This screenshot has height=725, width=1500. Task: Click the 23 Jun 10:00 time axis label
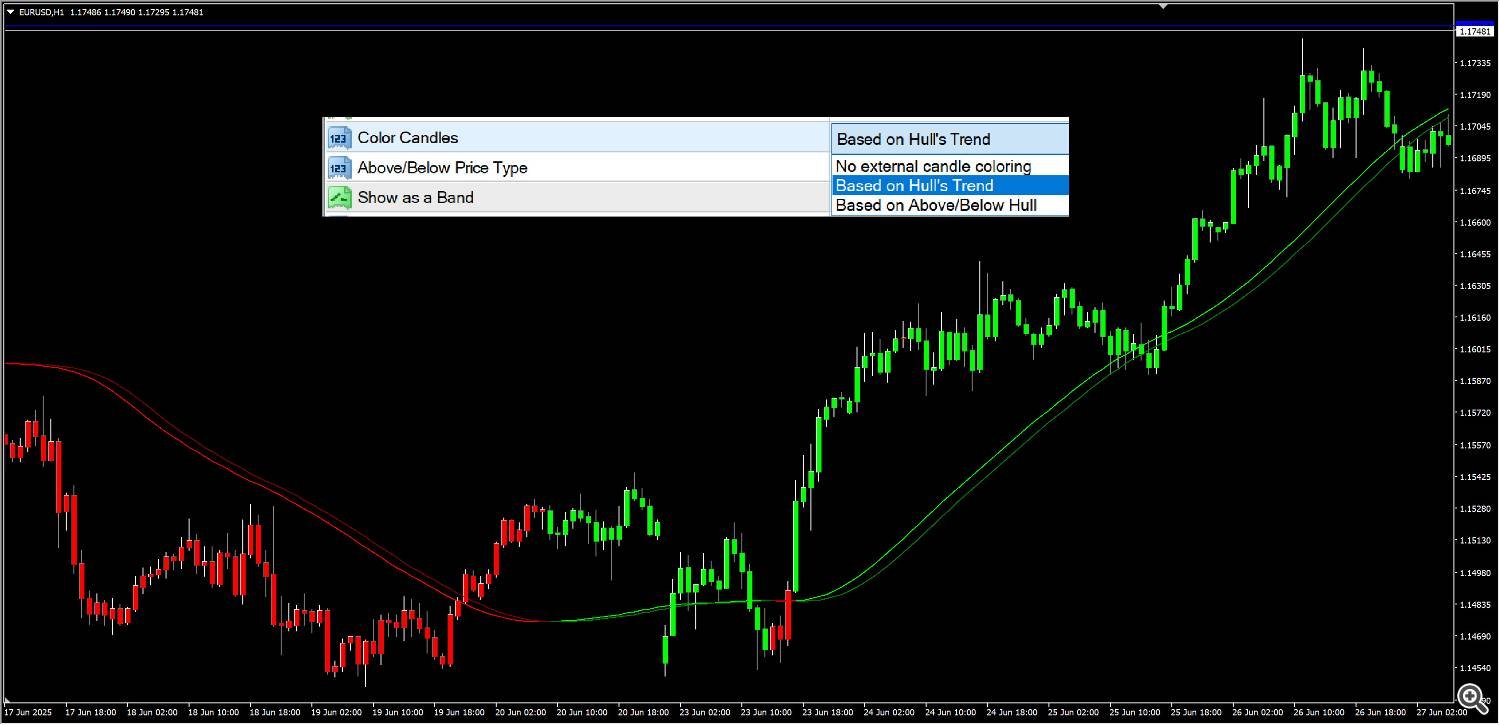click(768, 713)
